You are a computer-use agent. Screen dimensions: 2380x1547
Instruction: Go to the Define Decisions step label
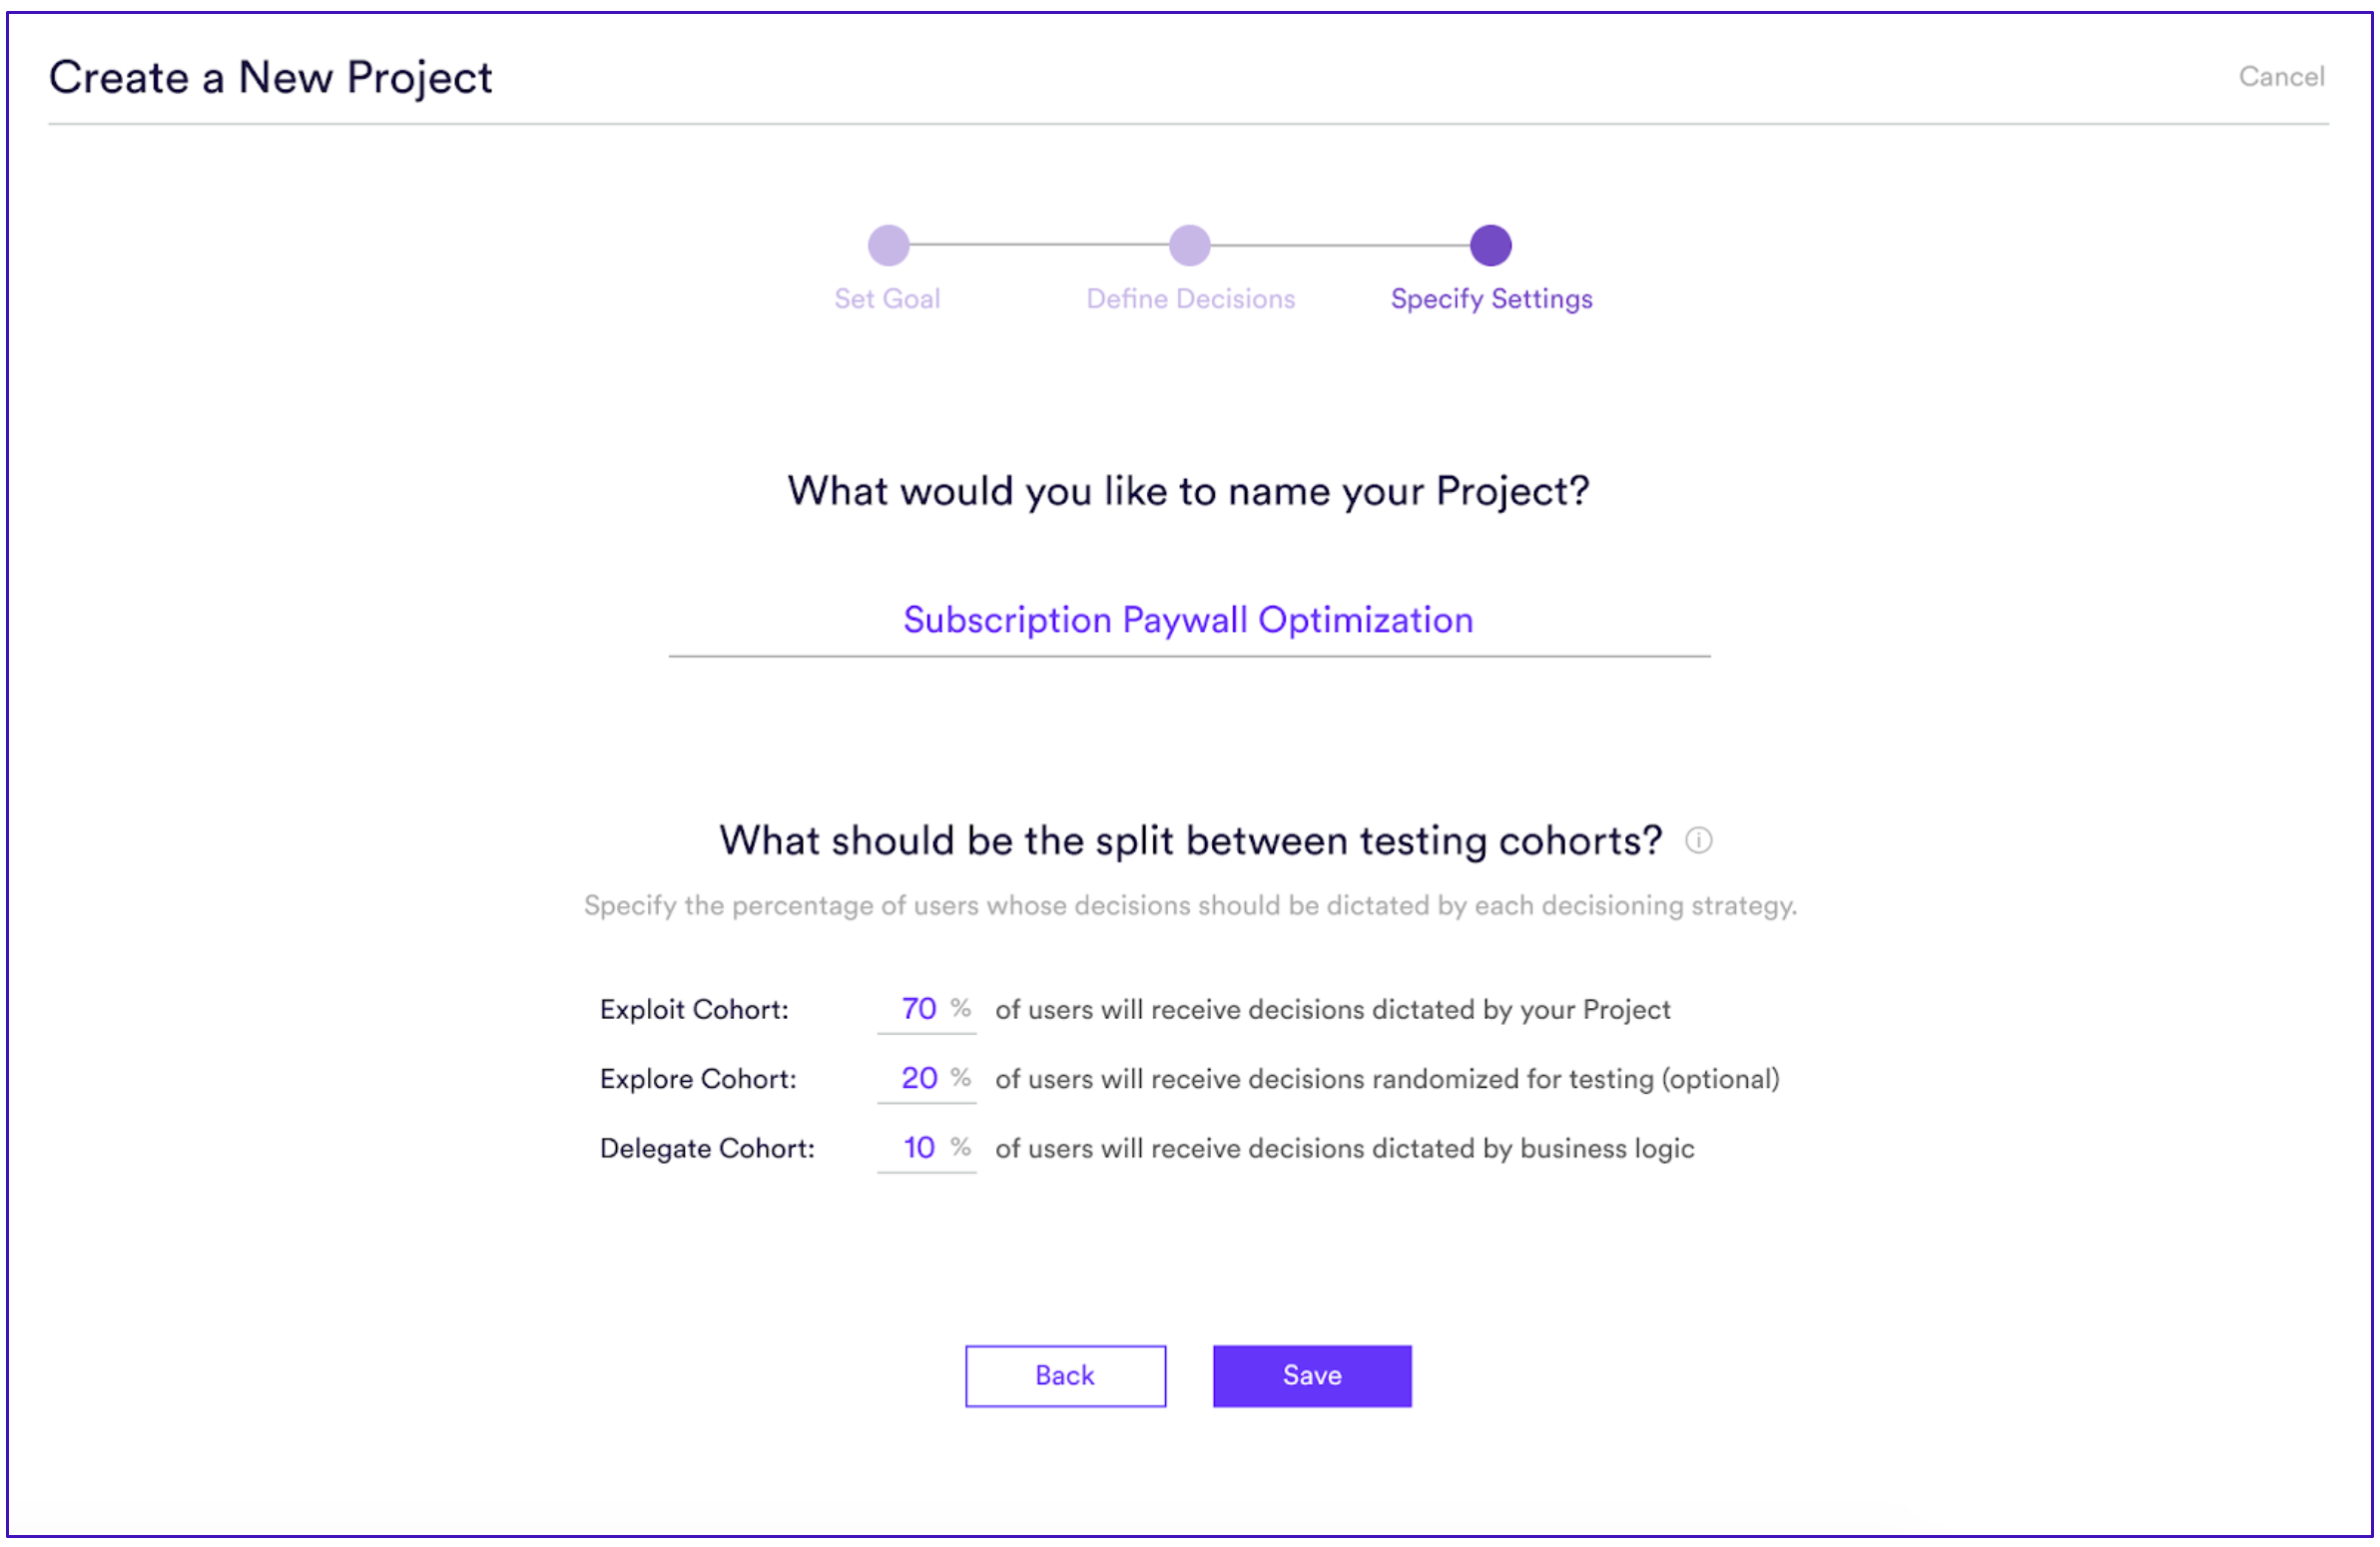click(1190, 299)
